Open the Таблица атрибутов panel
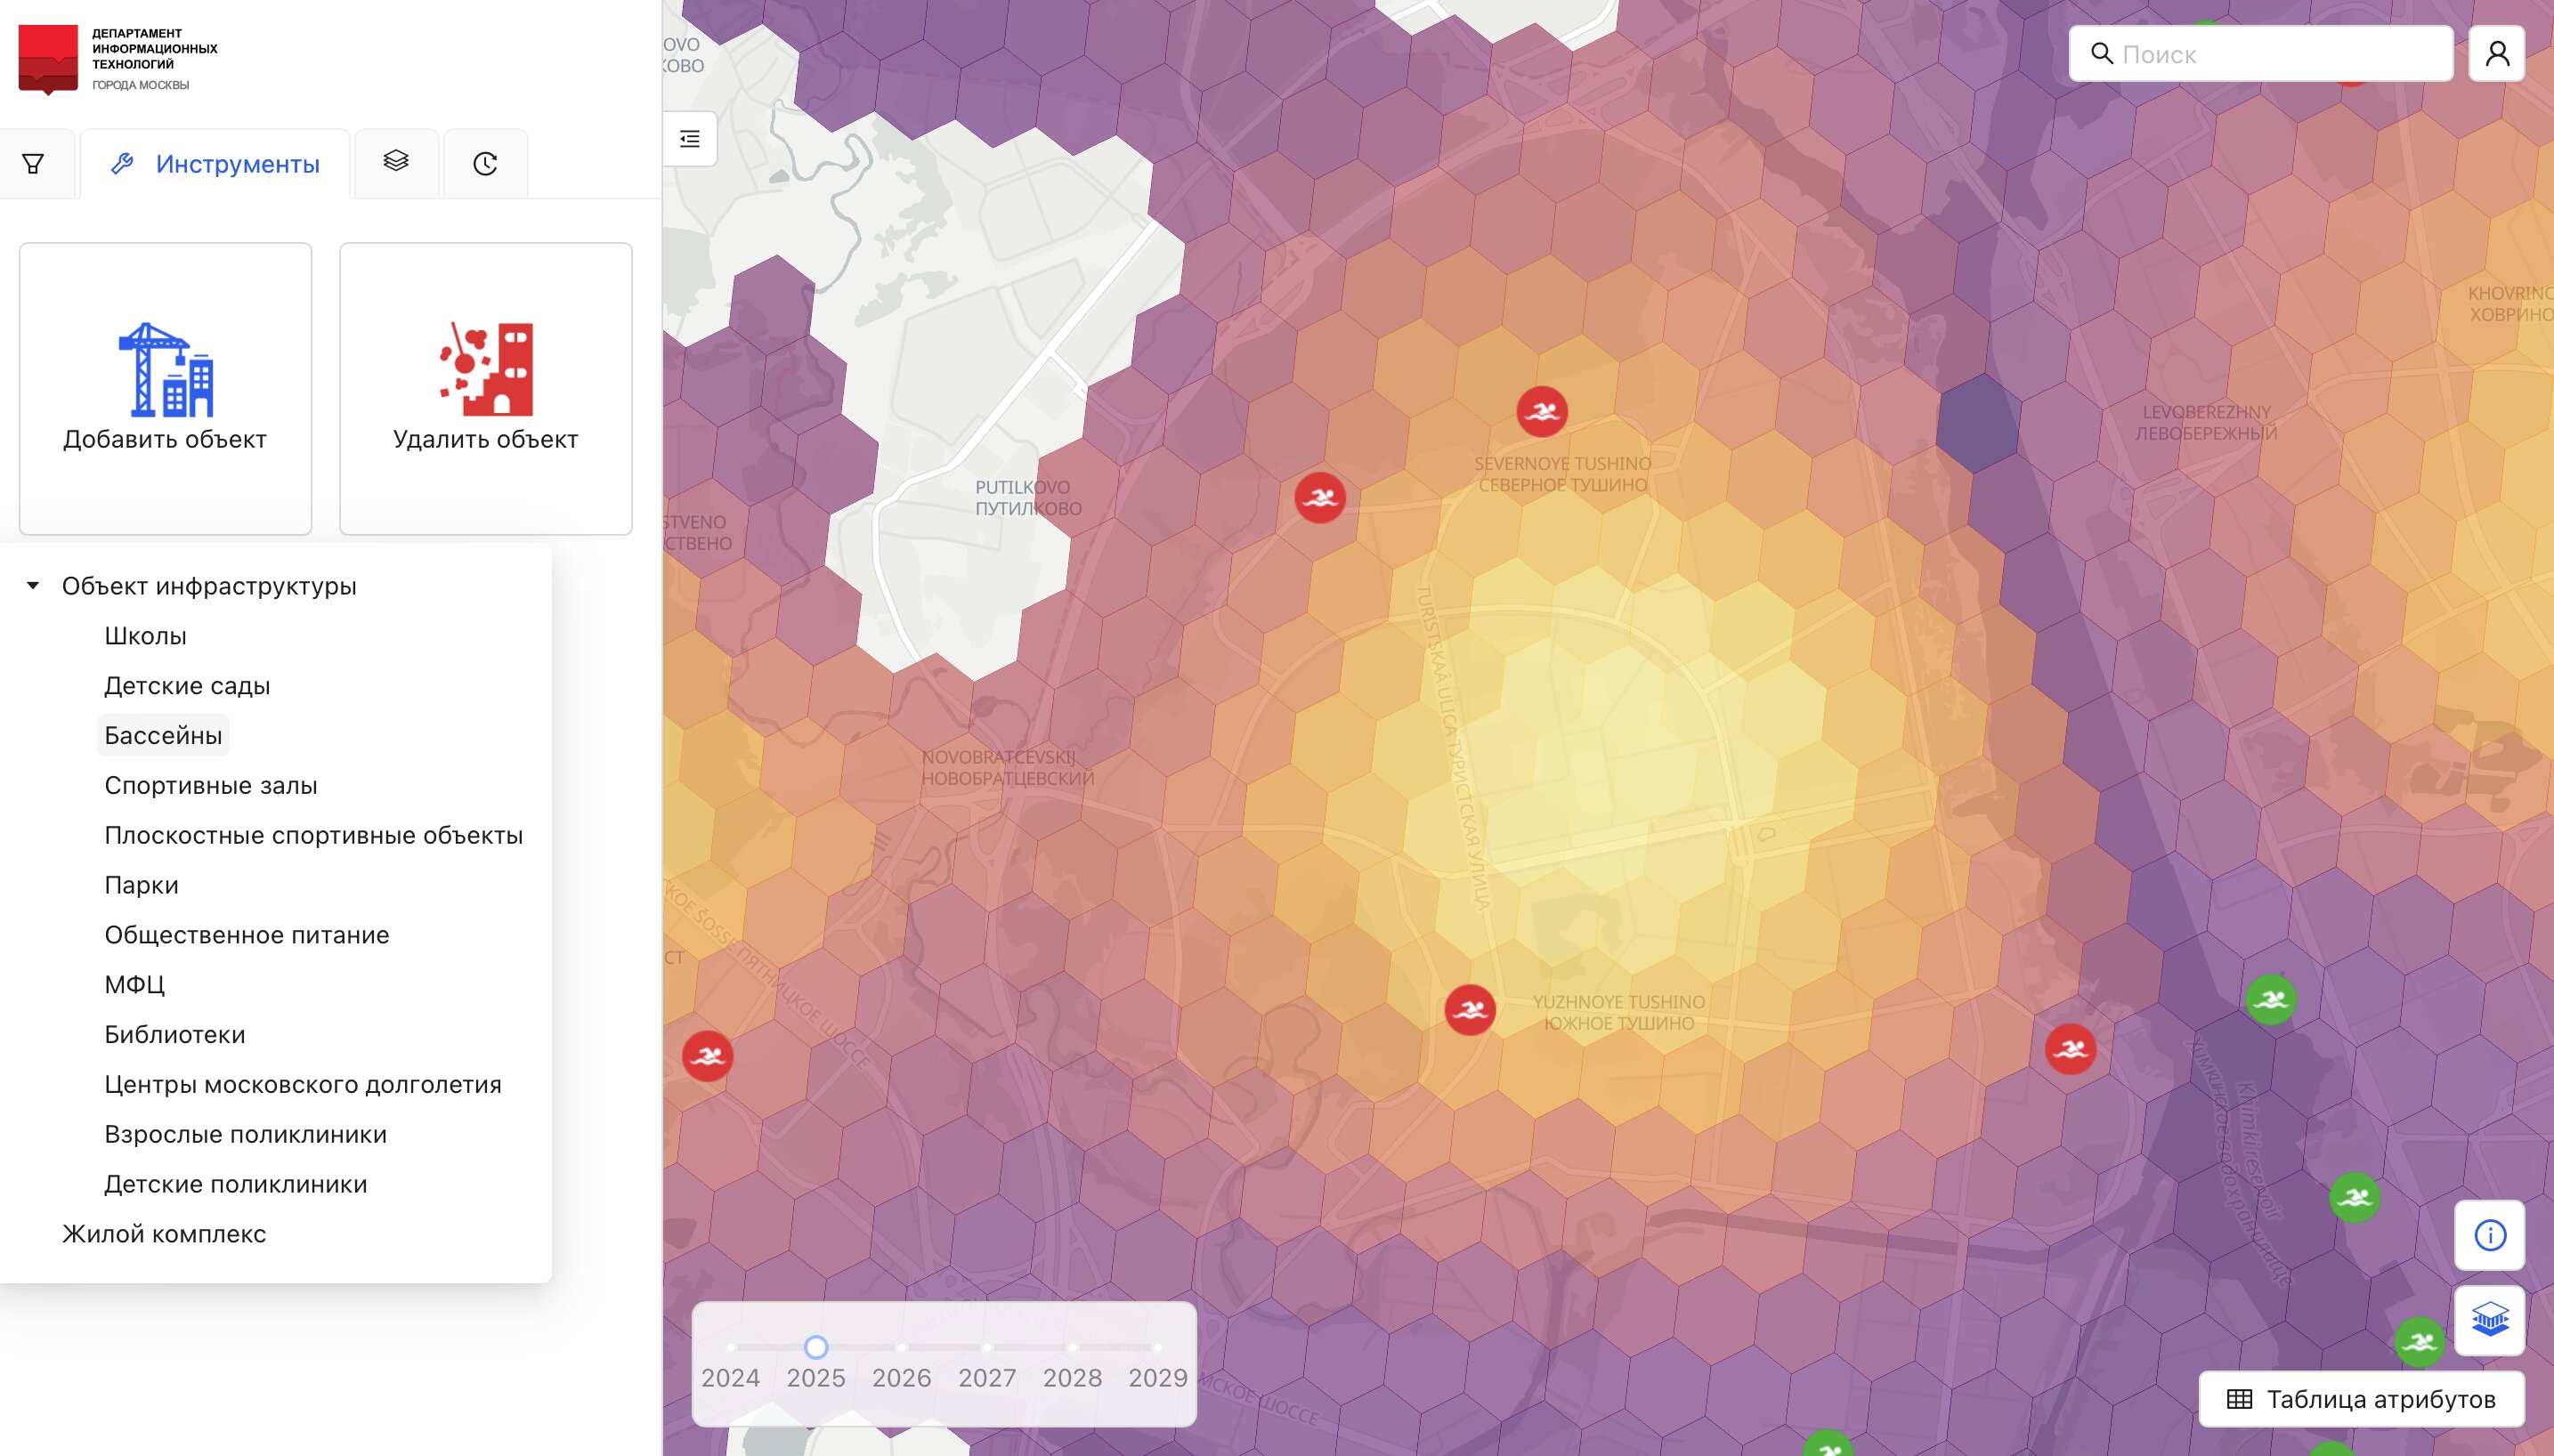 click(2361, 1399)
